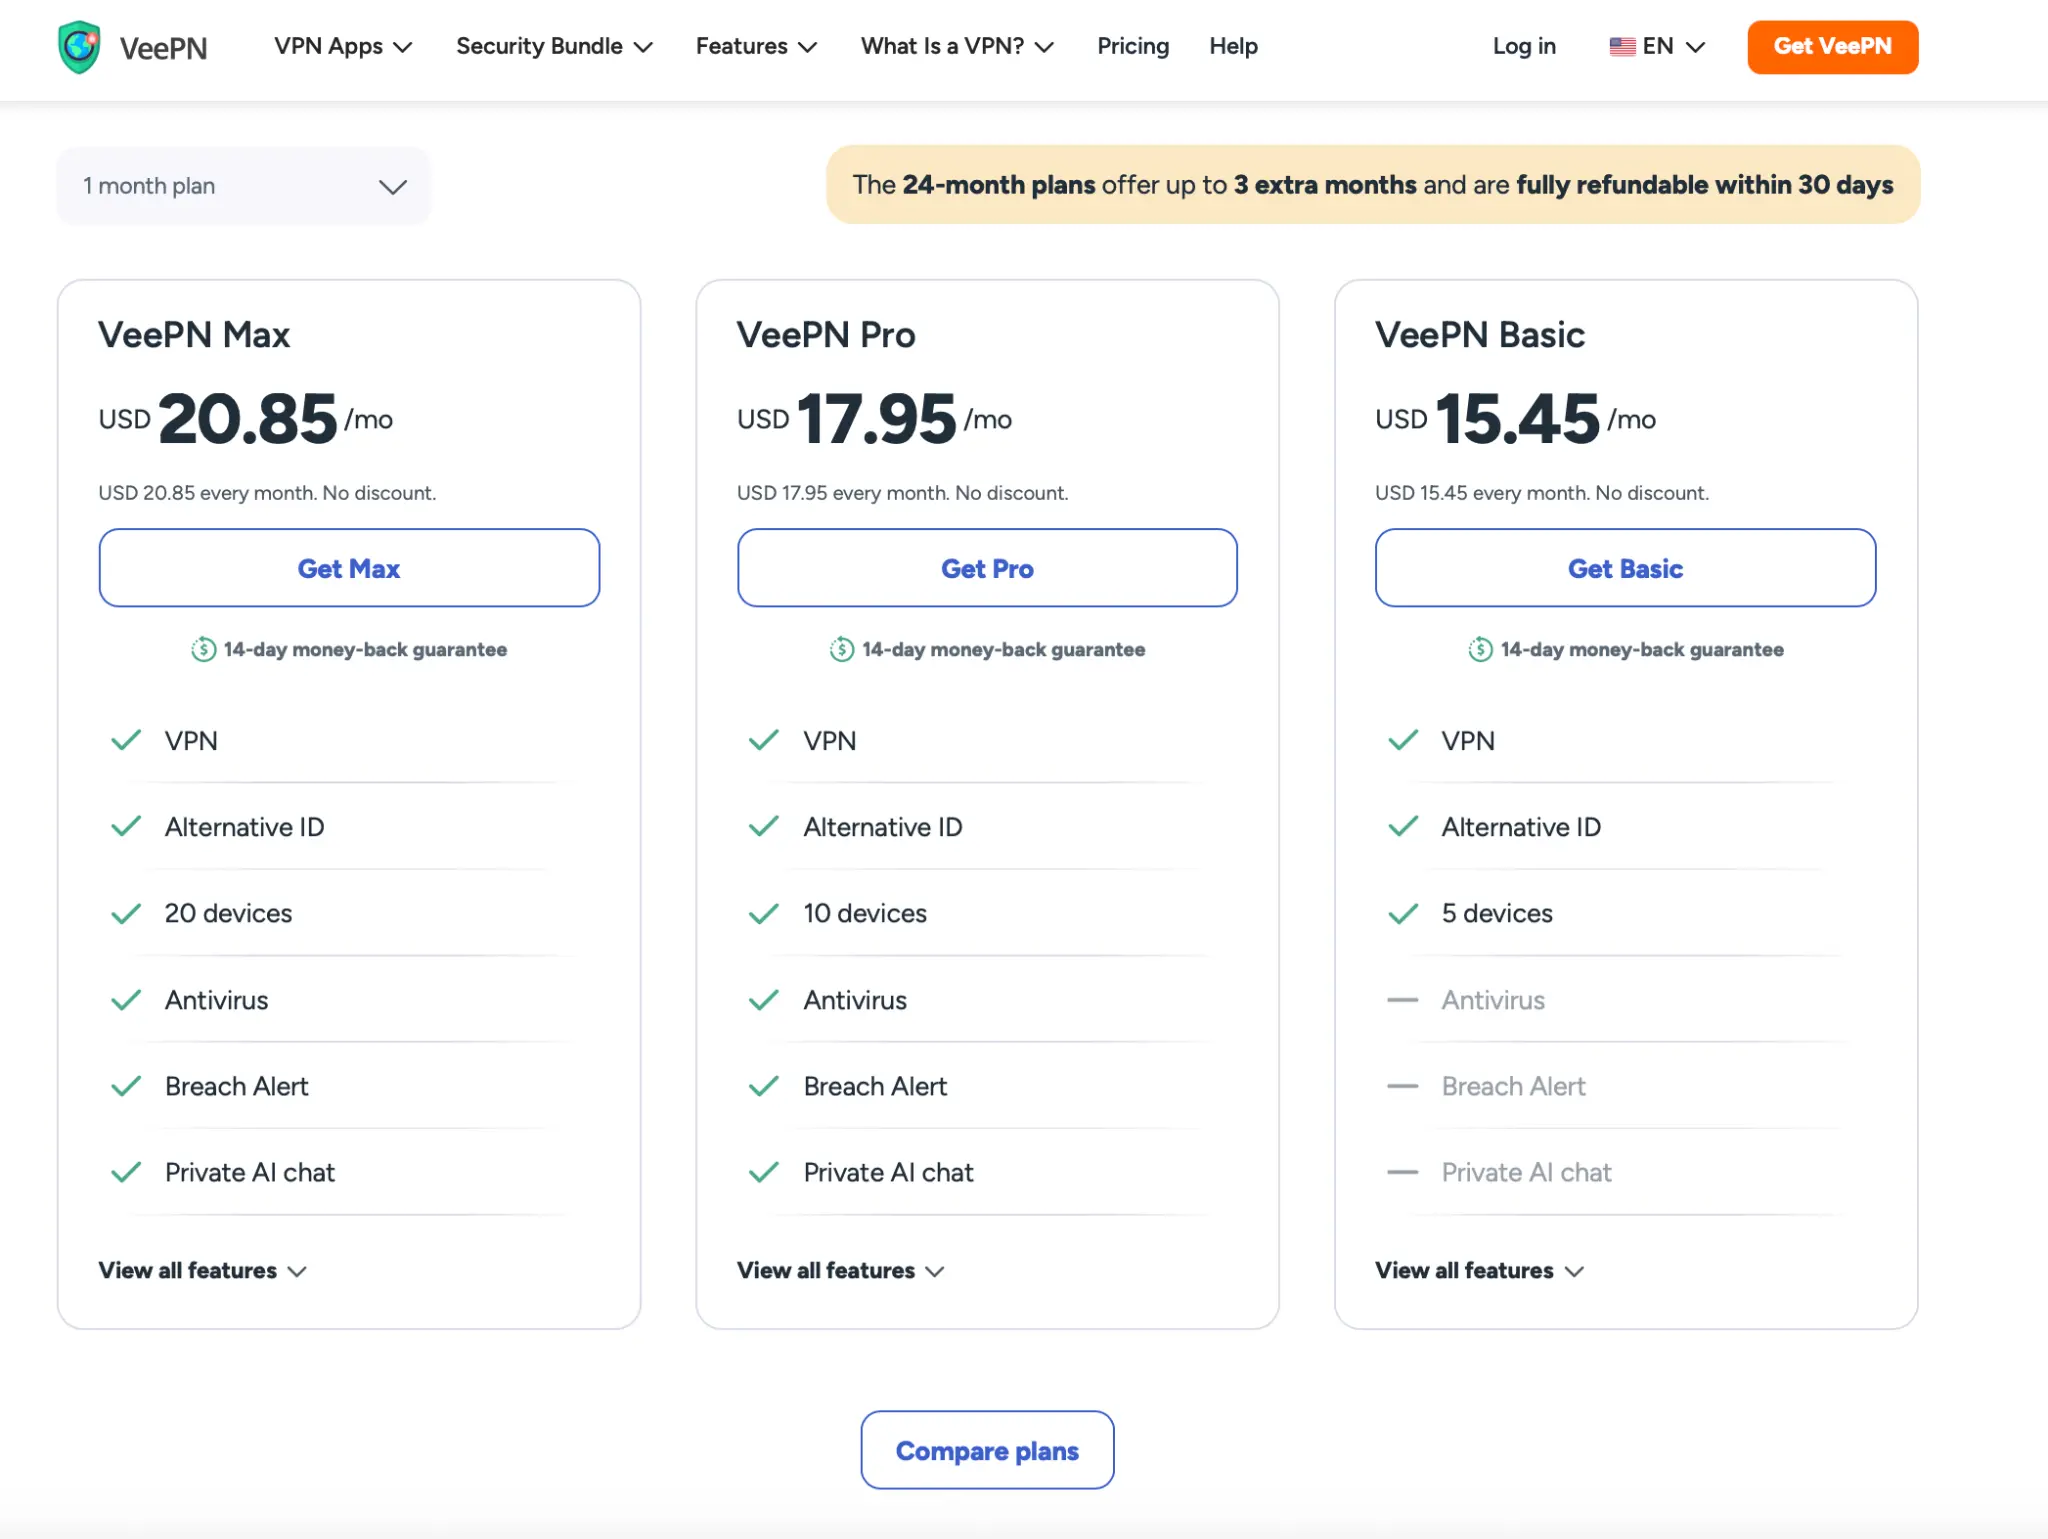The image size is (2048, 1539).
Task: Open the Features navigation menu
Action: (x=756, y=47)
